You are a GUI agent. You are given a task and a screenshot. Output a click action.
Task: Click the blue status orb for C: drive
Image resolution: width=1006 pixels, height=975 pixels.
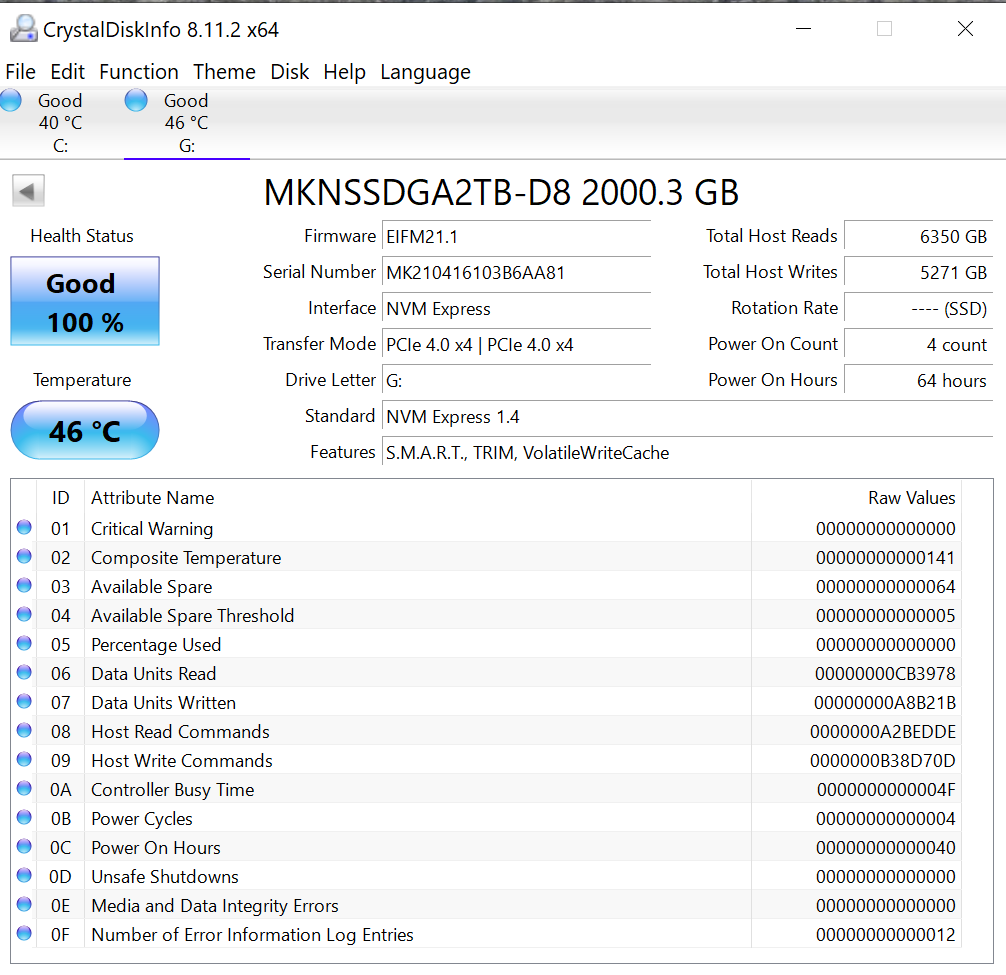click(x=11, y=100)
